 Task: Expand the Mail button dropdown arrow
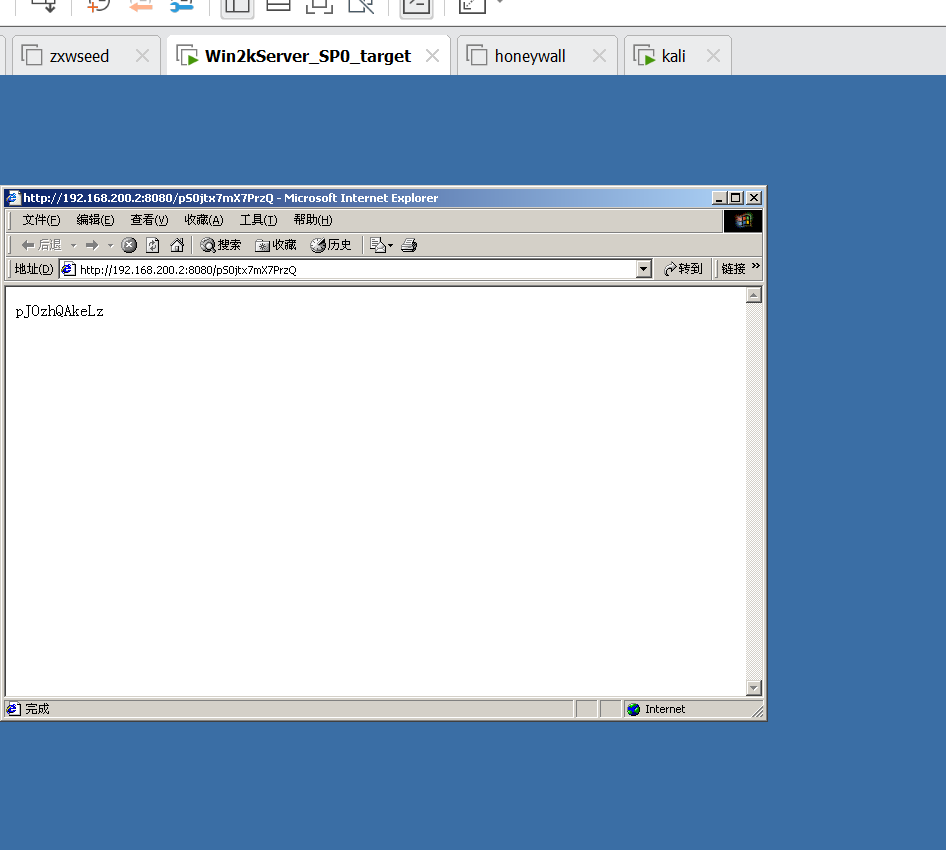390,246
